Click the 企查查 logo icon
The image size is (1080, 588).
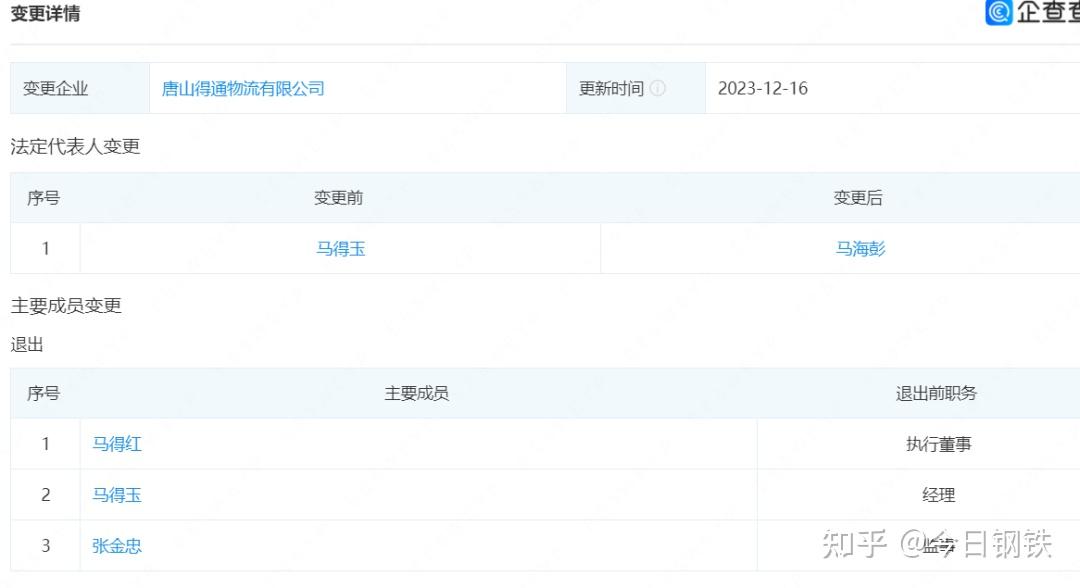pyautogui.click(x=999, y=12)
